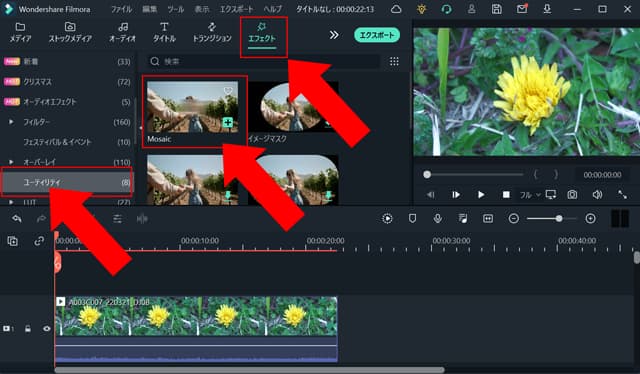640x374 pixels.
Task: Click the lightbulb tips icon
Action: (x=422, y=9)
